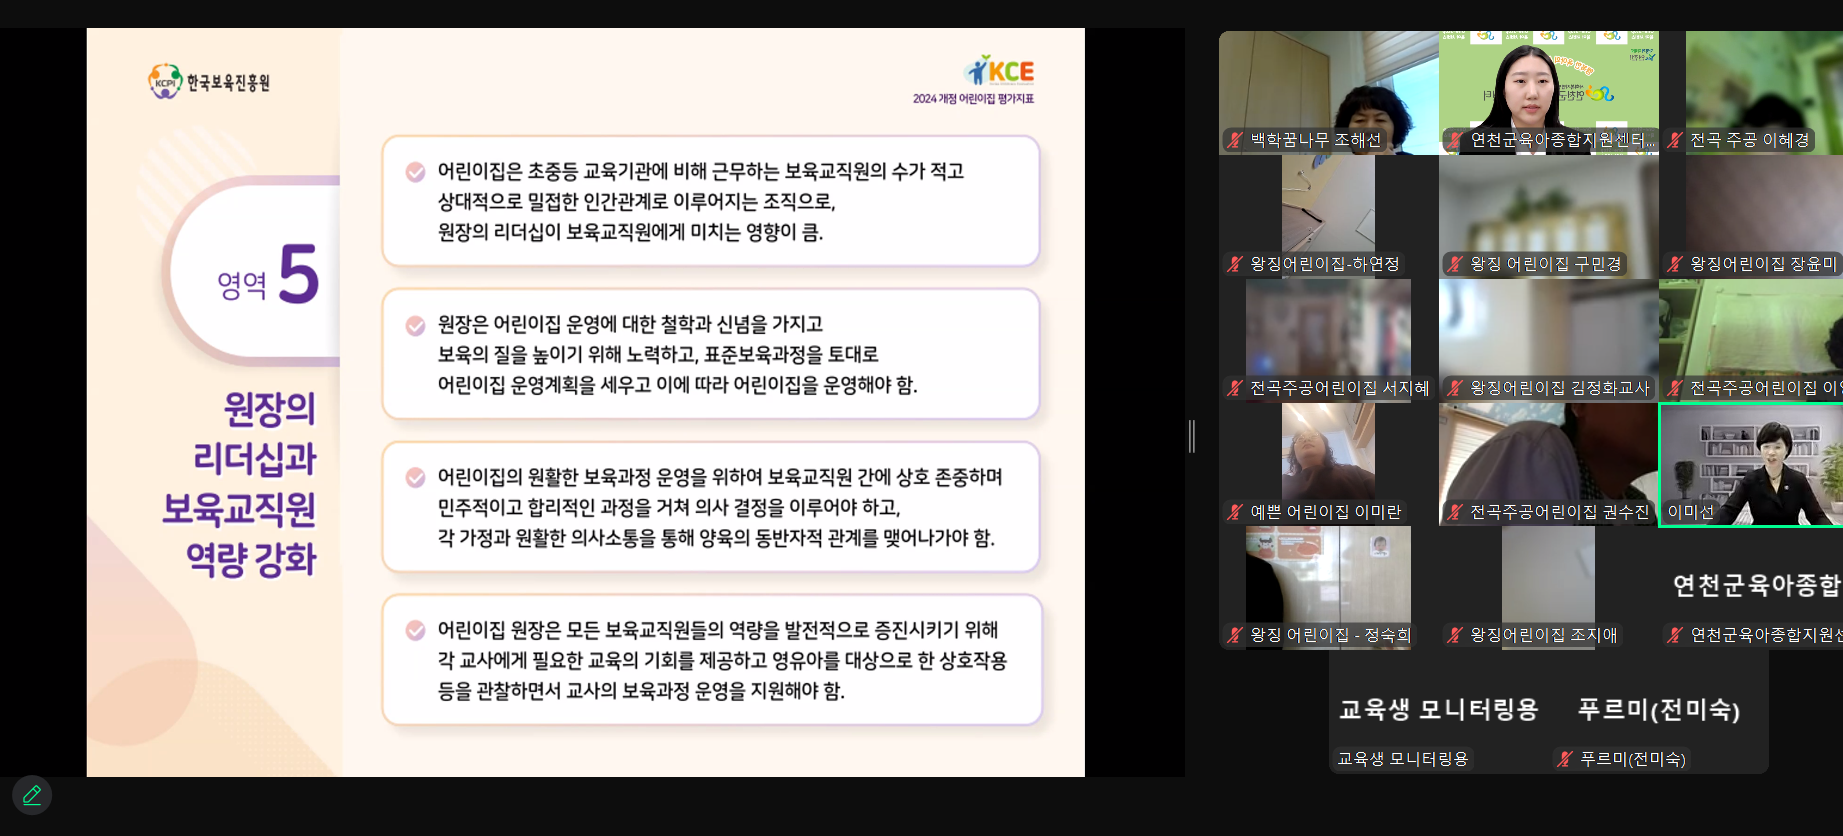
Task: Select the 교육생 모니터링용 participant tile
Action: (1439, 712)
